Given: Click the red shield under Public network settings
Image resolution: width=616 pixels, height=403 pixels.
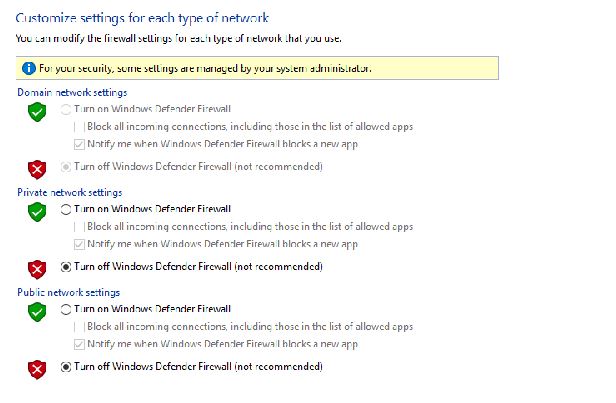Looking at the screenshot, I should 37,369.
